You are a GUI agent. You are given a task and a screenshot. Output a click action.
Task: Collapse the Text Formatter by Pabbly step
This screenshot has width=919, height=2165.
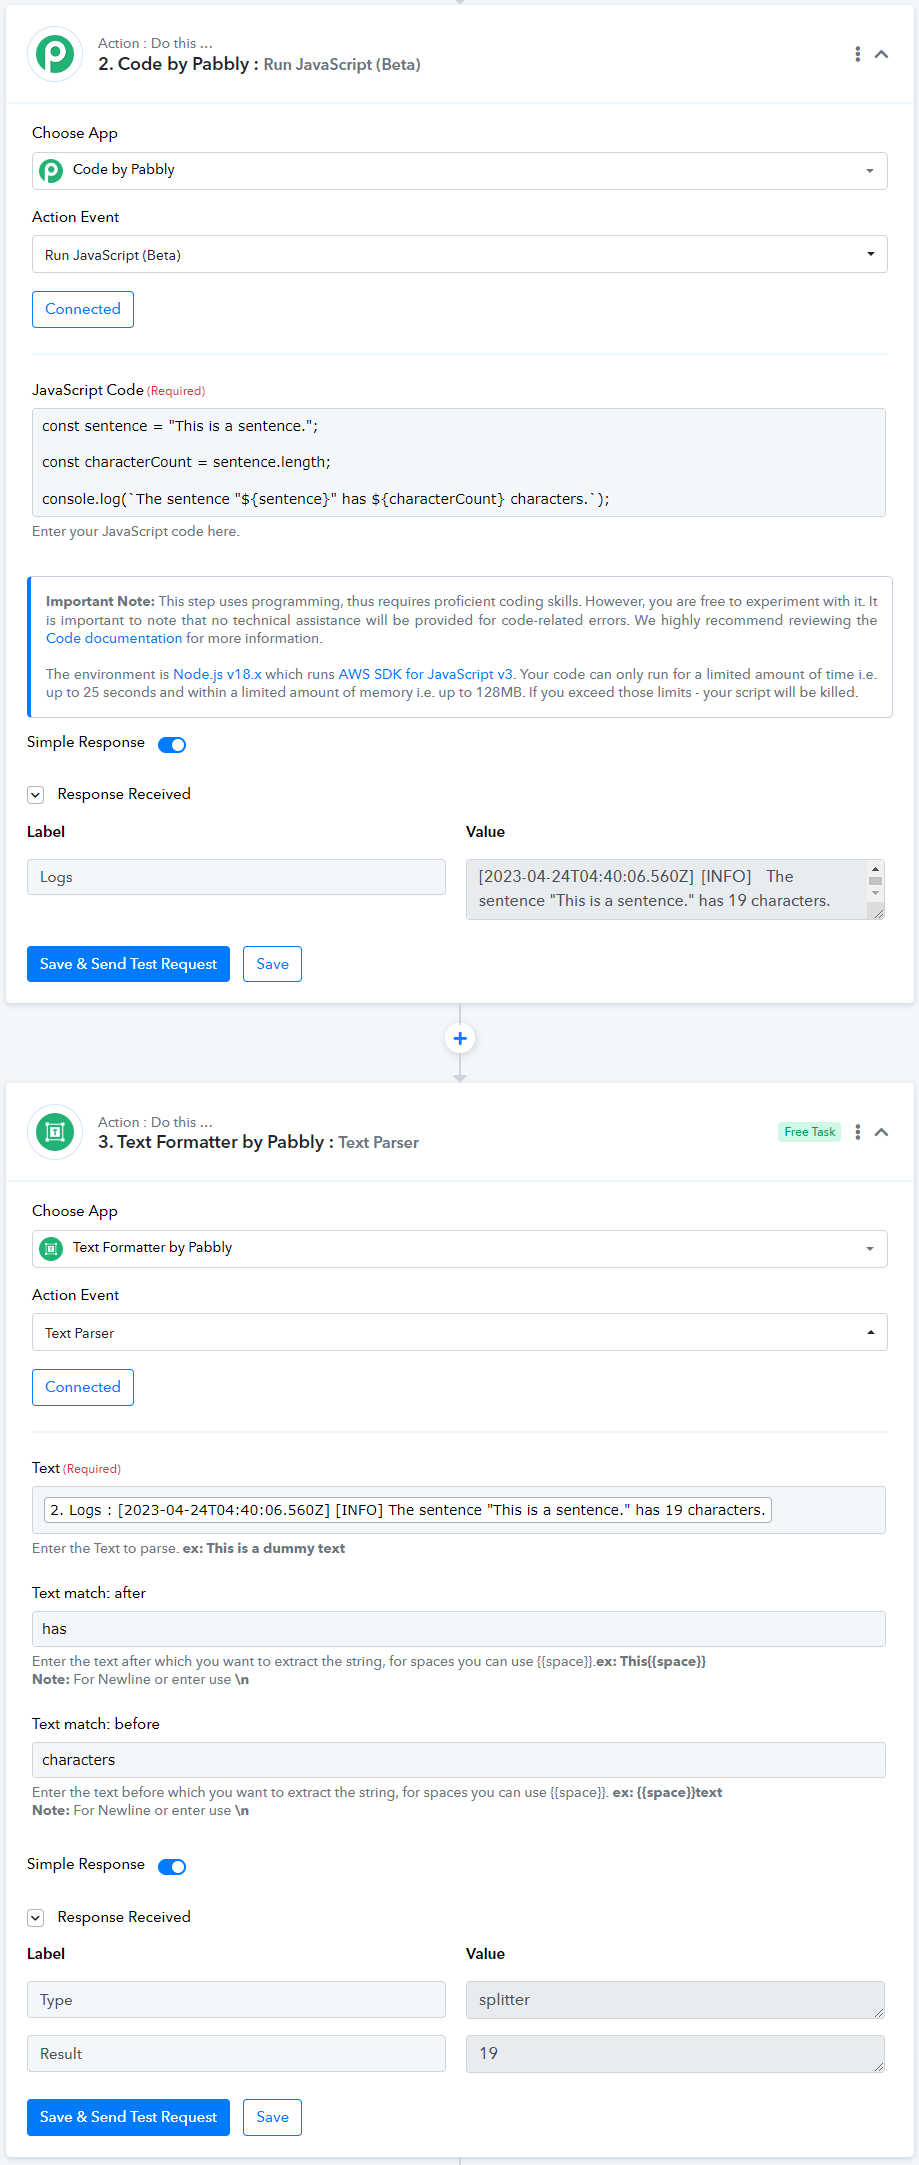click(881, 1132)
